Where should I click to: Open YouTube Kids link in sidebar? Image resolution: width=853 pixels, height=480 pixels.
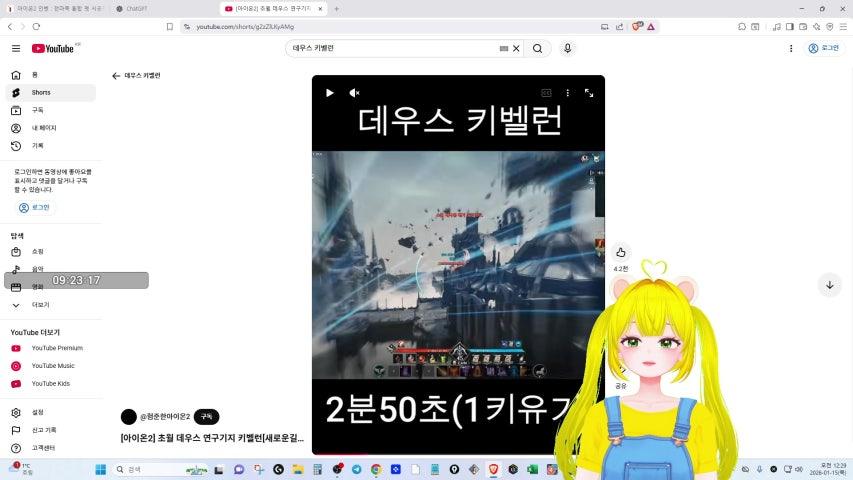point(51,384)
